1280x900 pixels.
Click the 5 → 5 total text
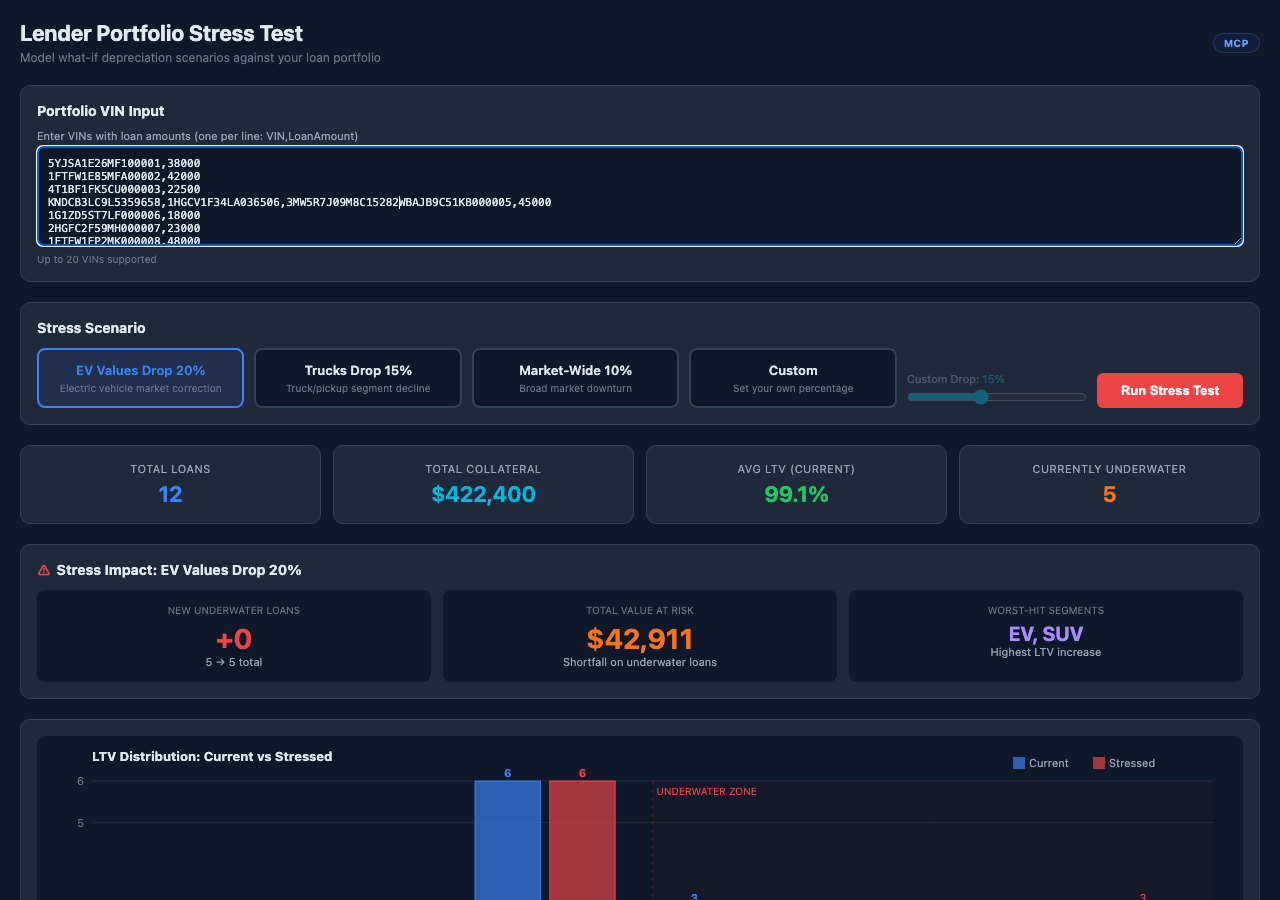click(x=234, y=662)
